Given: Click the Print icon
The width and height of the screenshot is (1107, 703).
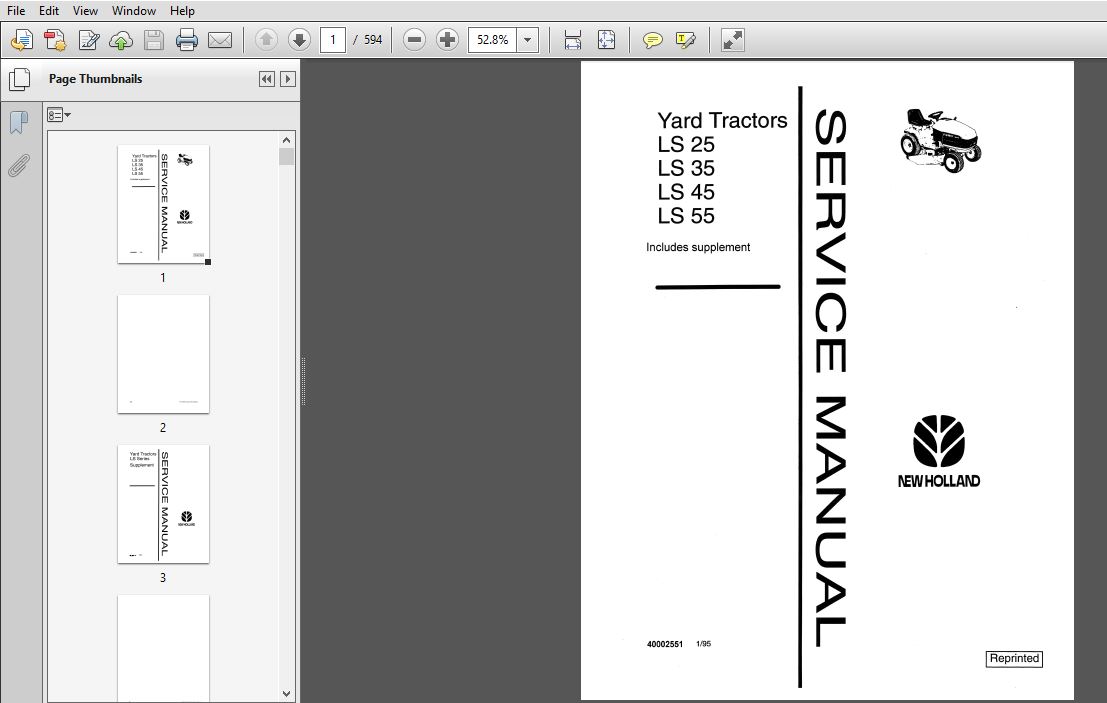Looking at the screenshot, I should 186,40.
